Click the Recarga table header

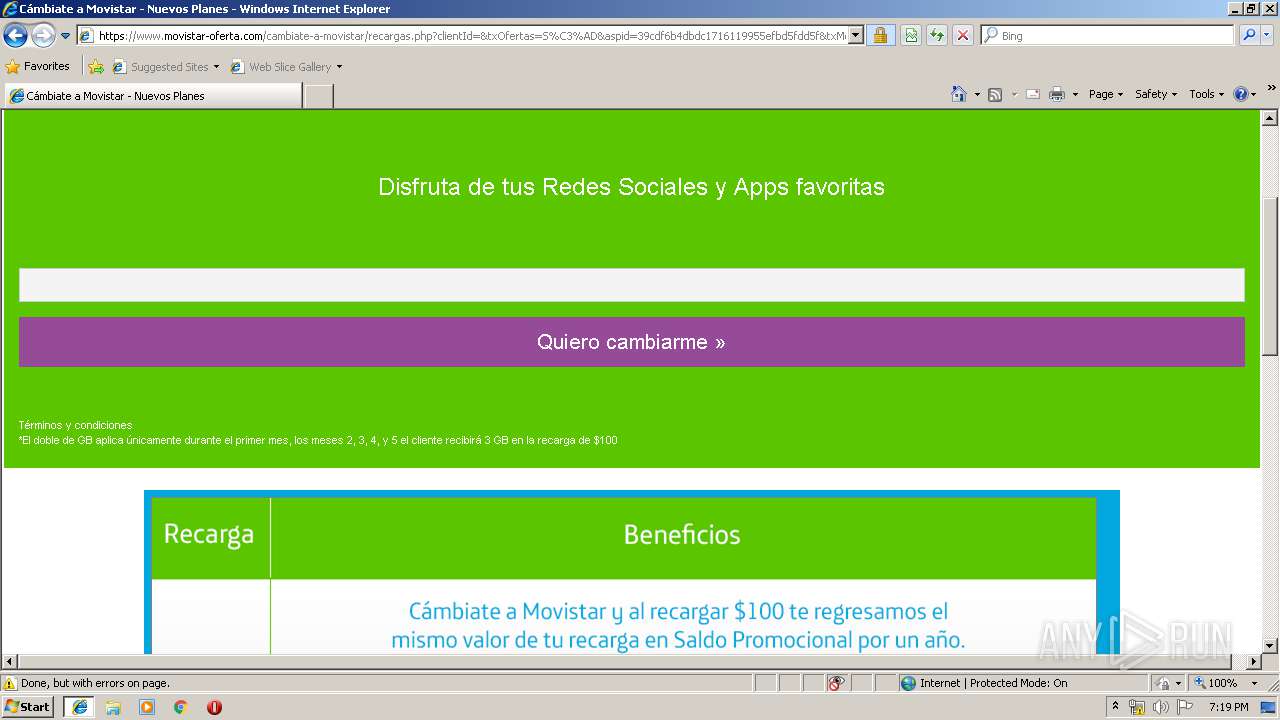click(x=209, y=534)
